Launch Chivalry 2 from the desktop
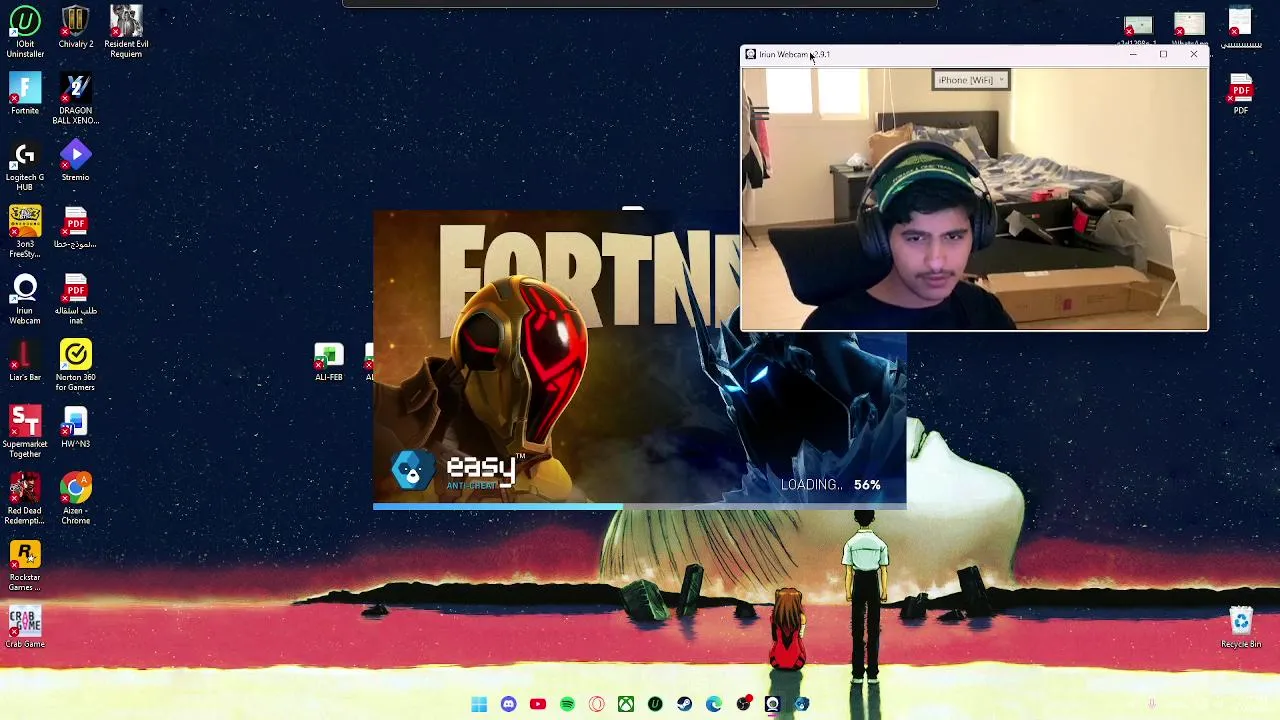 75,28
